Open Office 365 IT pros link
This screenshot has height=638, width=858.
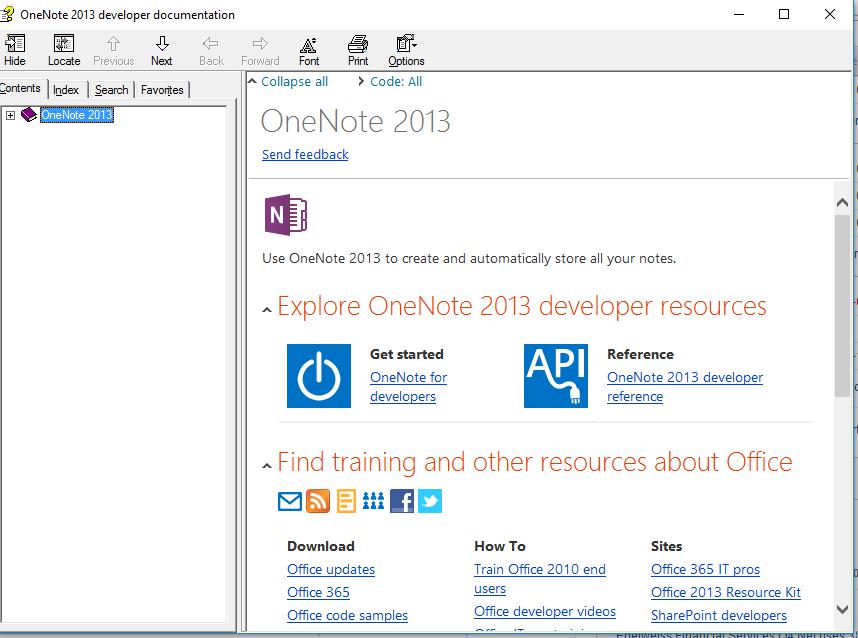tap(705, 570)
